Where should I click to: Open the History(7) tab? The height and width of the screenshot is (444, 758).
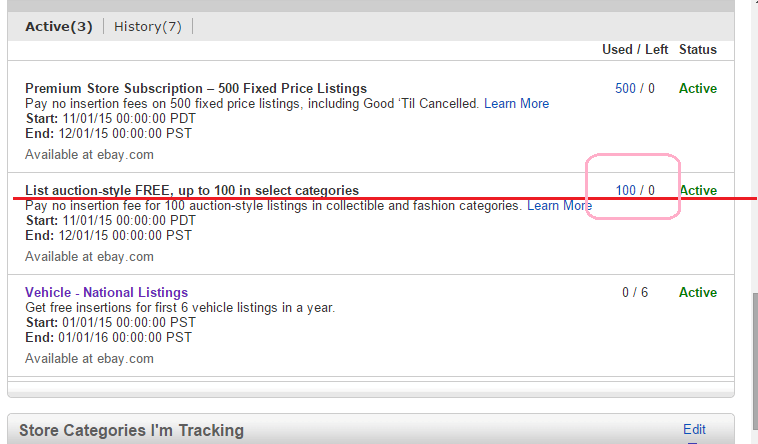[147, 26]
